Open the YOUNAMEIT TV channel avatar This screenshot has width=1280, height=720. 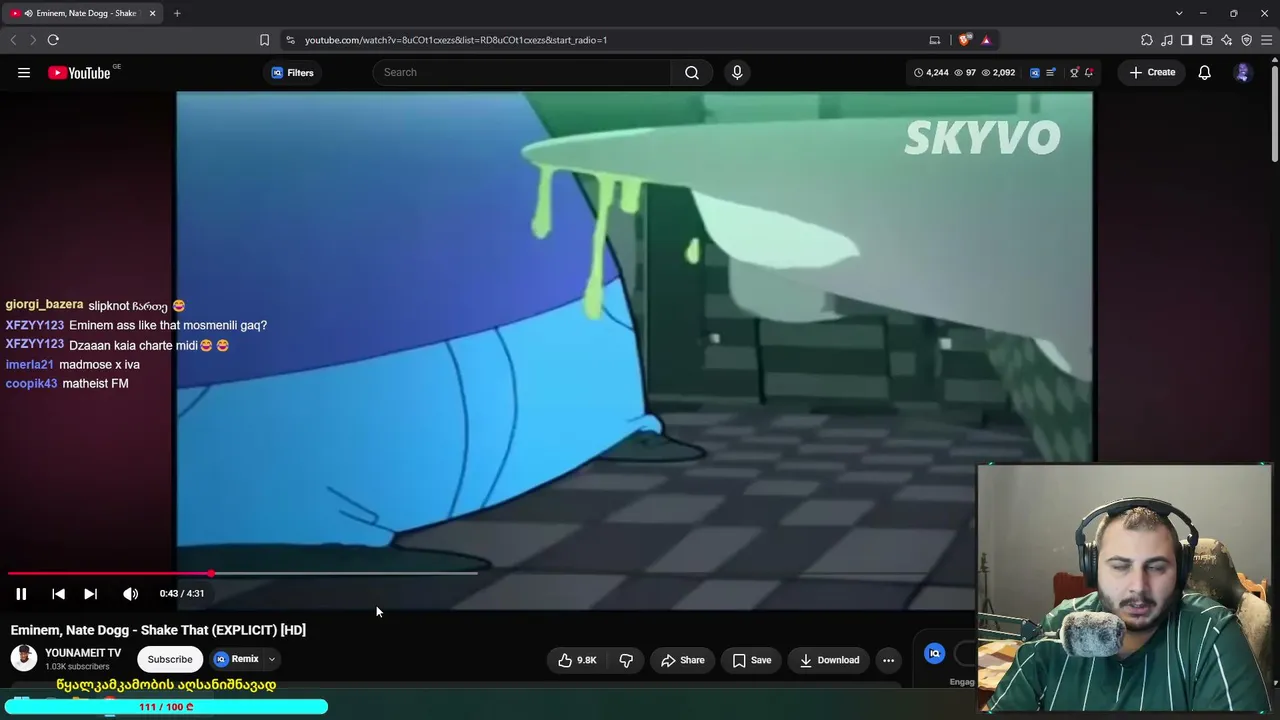(24, 658)
